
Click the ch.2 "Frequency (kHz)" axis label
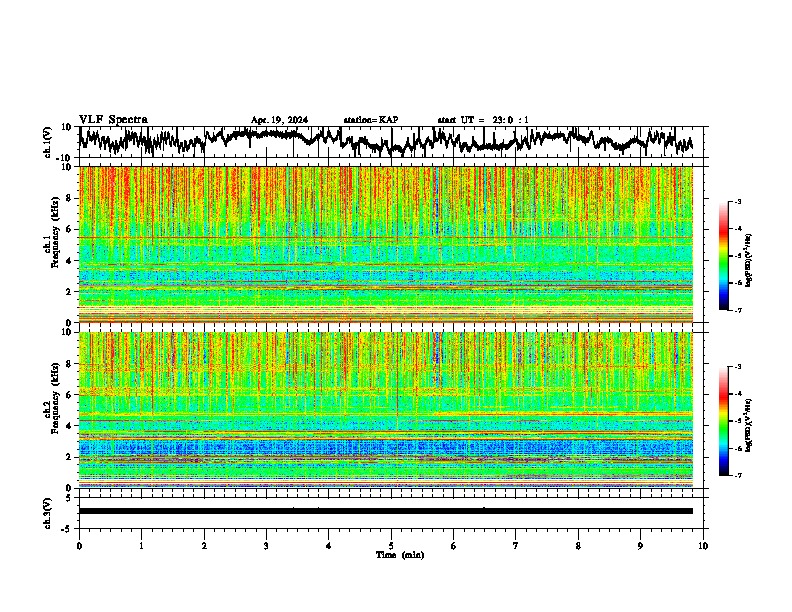pos(55,398)
